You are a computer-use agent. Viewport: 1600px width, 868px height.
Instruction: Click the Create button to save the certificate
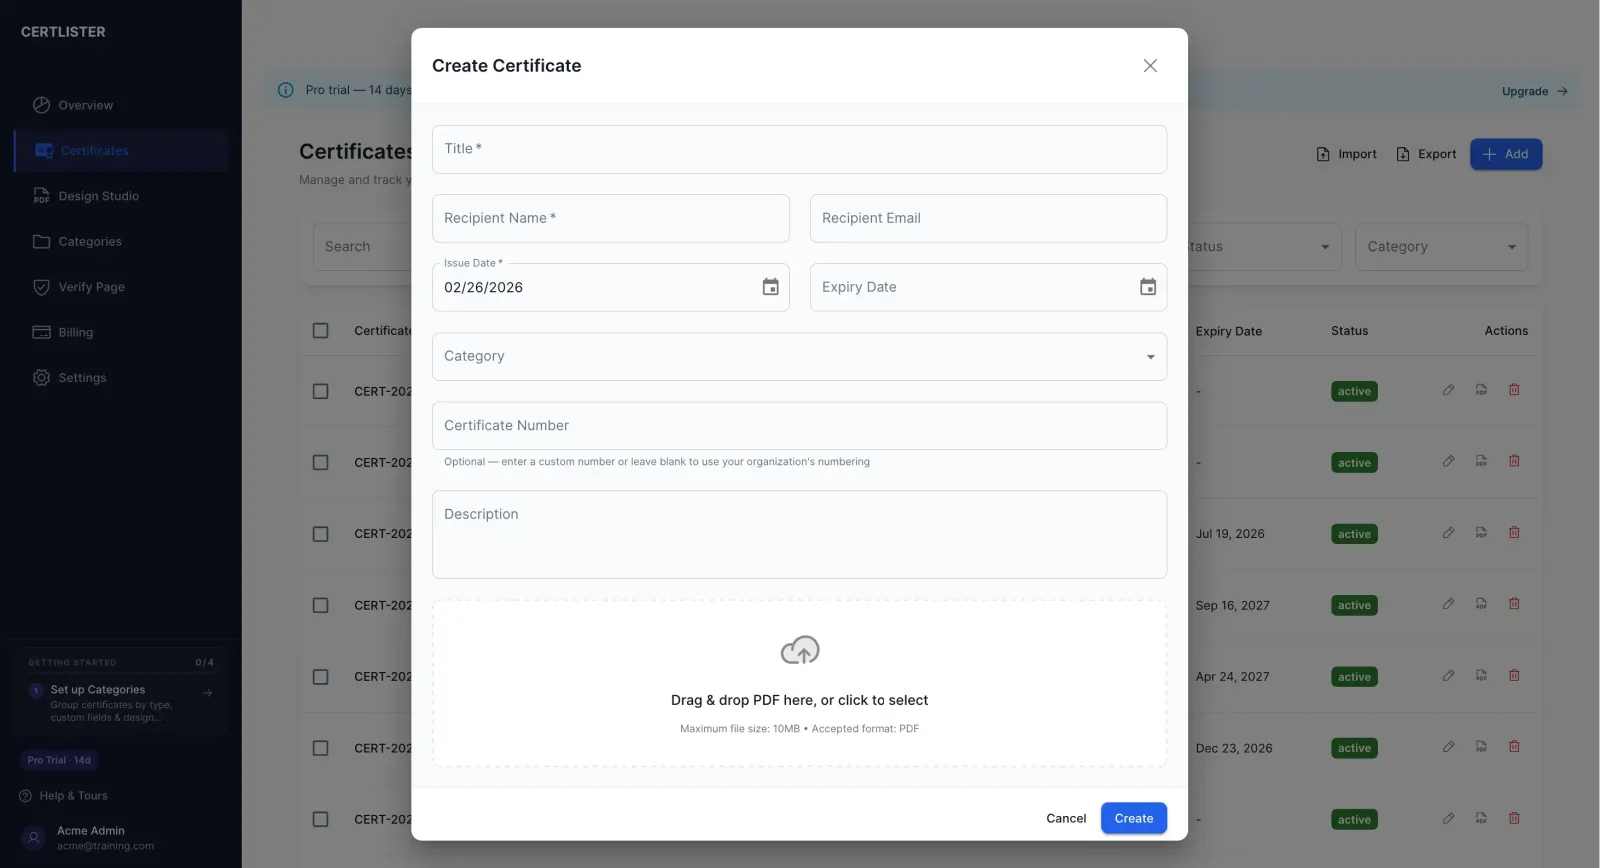point(1133,818)
